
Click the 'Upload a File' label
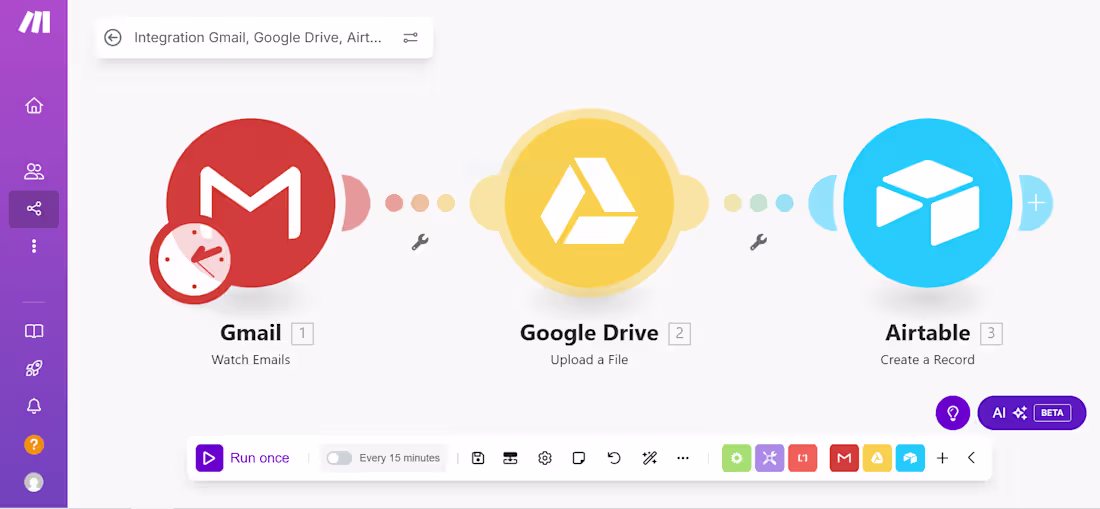tap(589, 360)
